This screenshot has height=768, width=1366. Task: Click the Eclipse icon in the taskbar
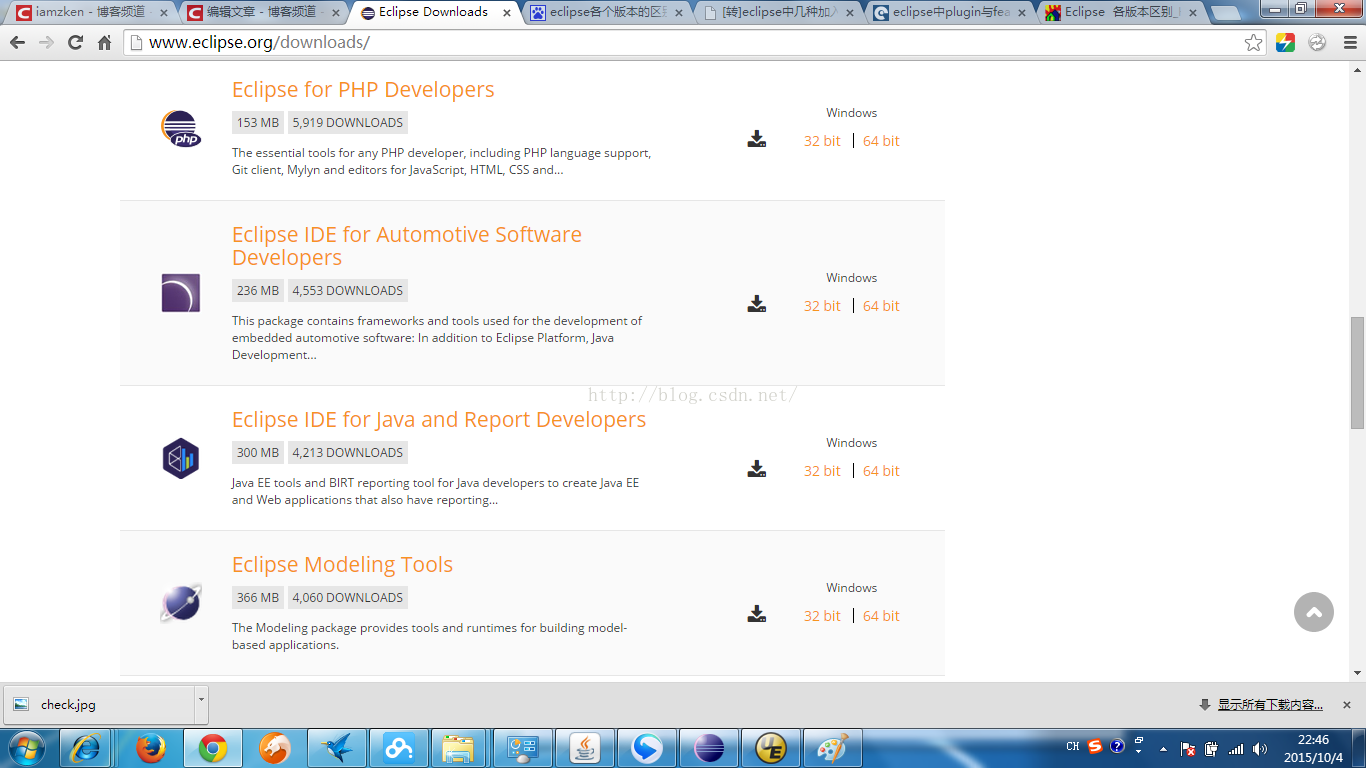(x=709, y=748)
